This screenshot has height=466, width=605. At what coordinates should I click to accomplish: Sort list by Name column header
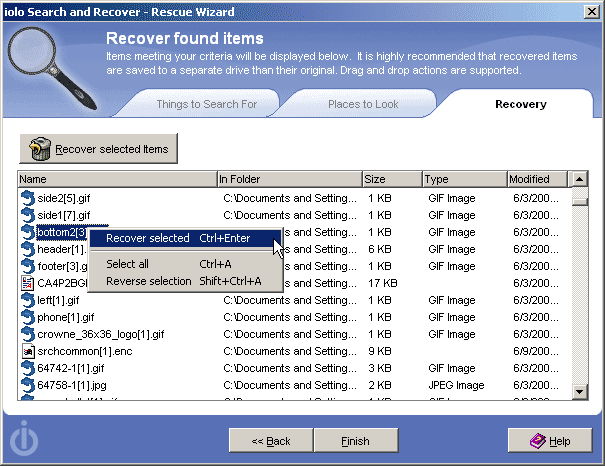[x=117, y=179]
